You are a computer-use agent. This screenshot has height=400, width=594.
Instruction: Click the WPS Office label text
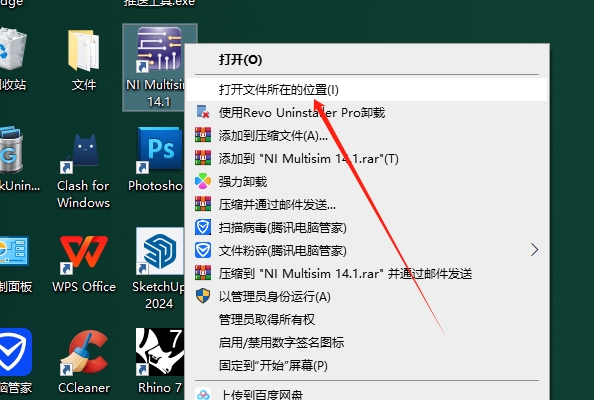(84, 287)
